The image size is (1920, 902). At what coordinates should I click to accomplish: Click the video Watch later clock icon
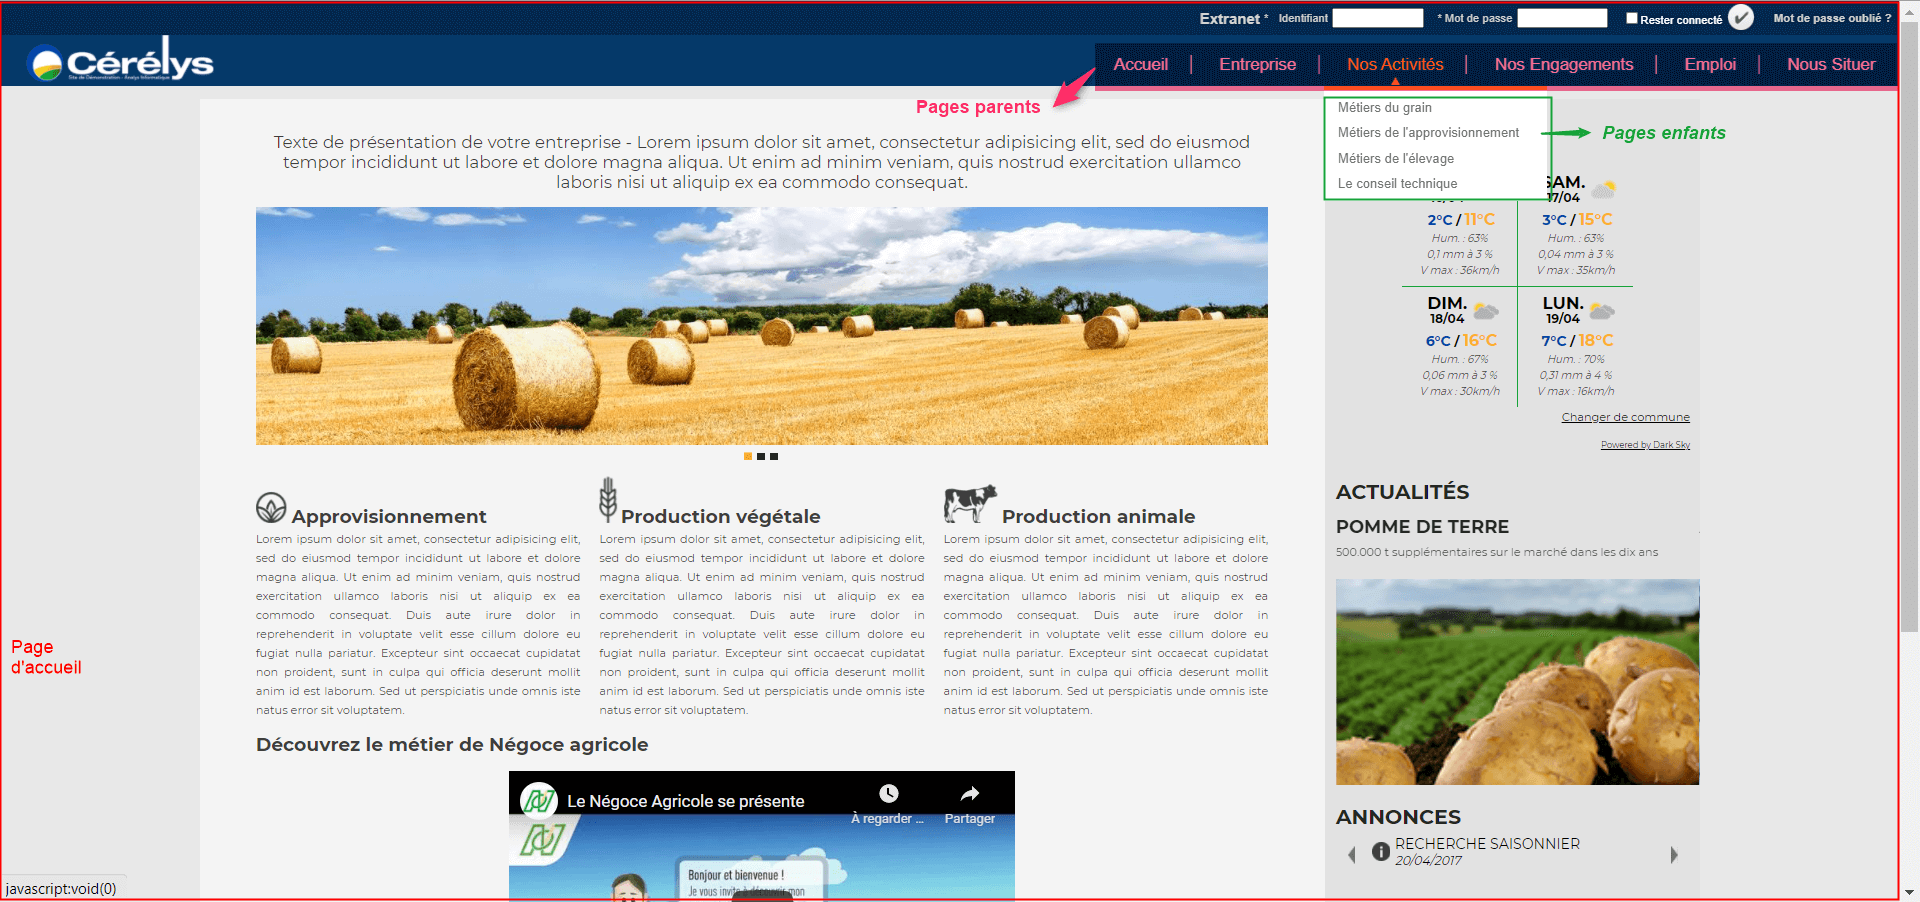[x=888, y=794]
